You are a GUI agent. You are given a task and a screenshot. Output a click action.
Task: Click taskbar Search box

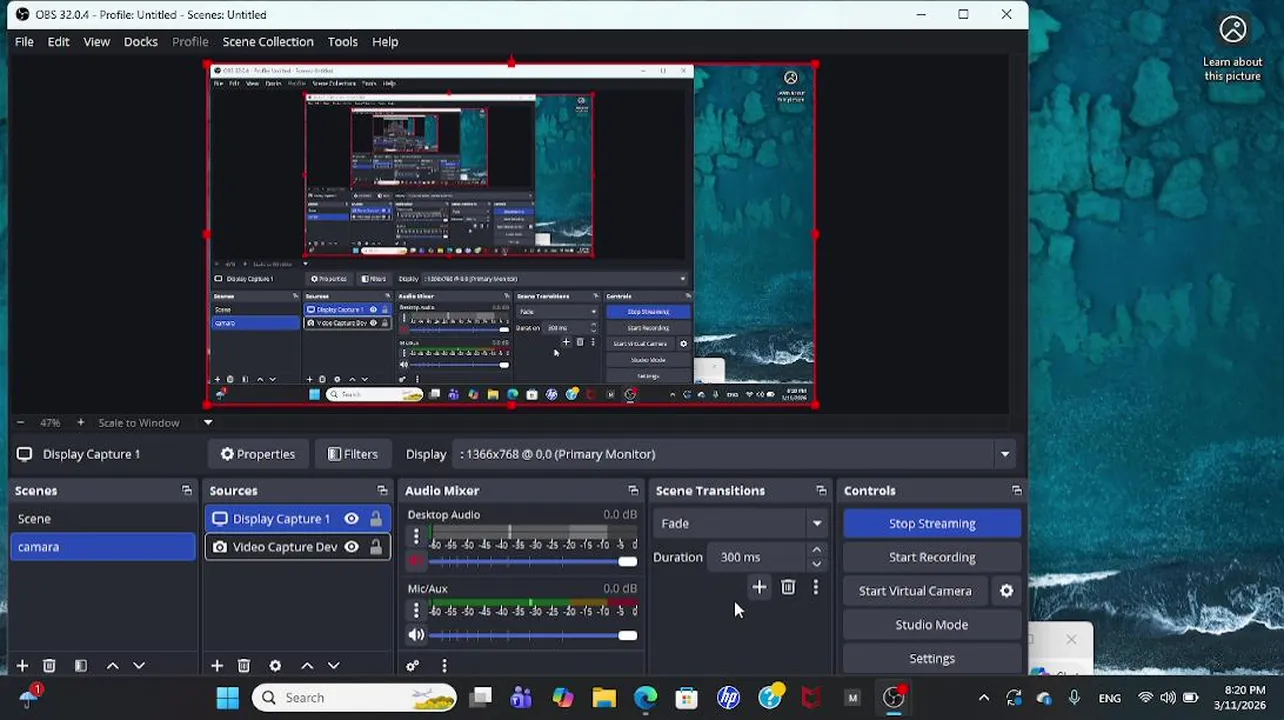click(355, 698)
